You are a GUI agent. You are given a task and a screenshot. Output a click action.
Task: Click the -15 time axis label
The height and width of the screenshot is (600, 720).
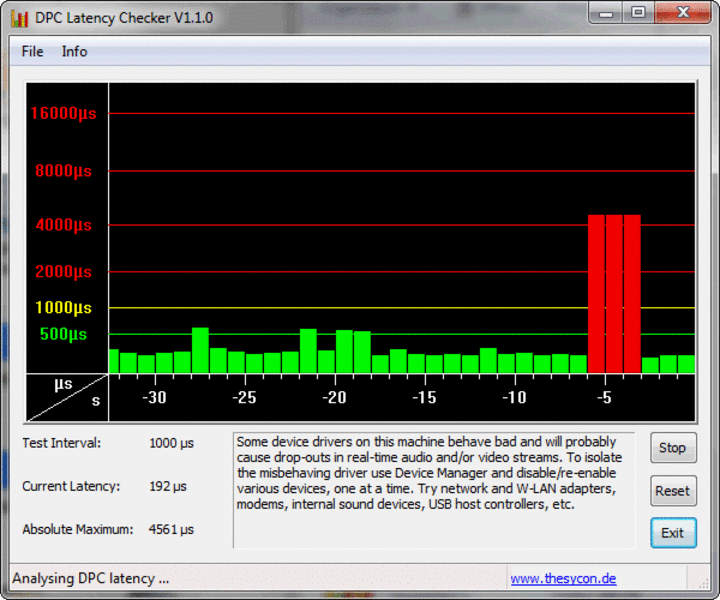coord(424,398)
